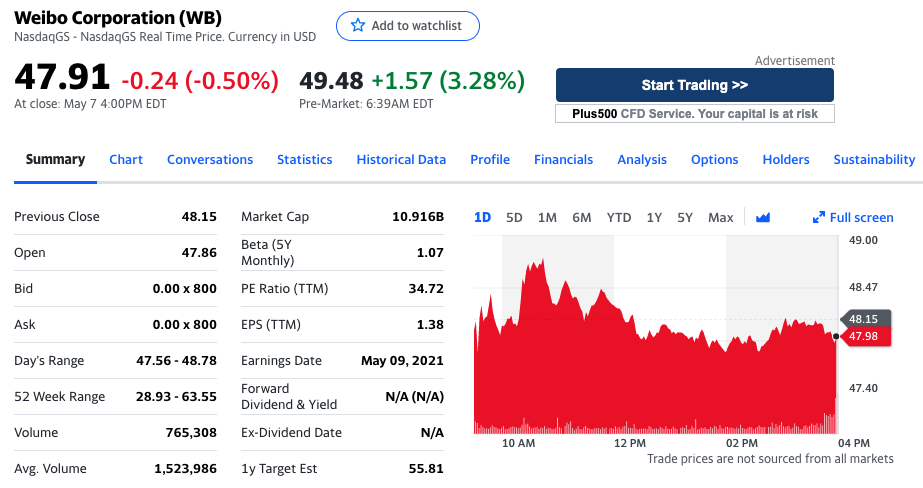Screen dimensions: 923x488
Task: Set chart range to 1M
Action: (547, 218)
